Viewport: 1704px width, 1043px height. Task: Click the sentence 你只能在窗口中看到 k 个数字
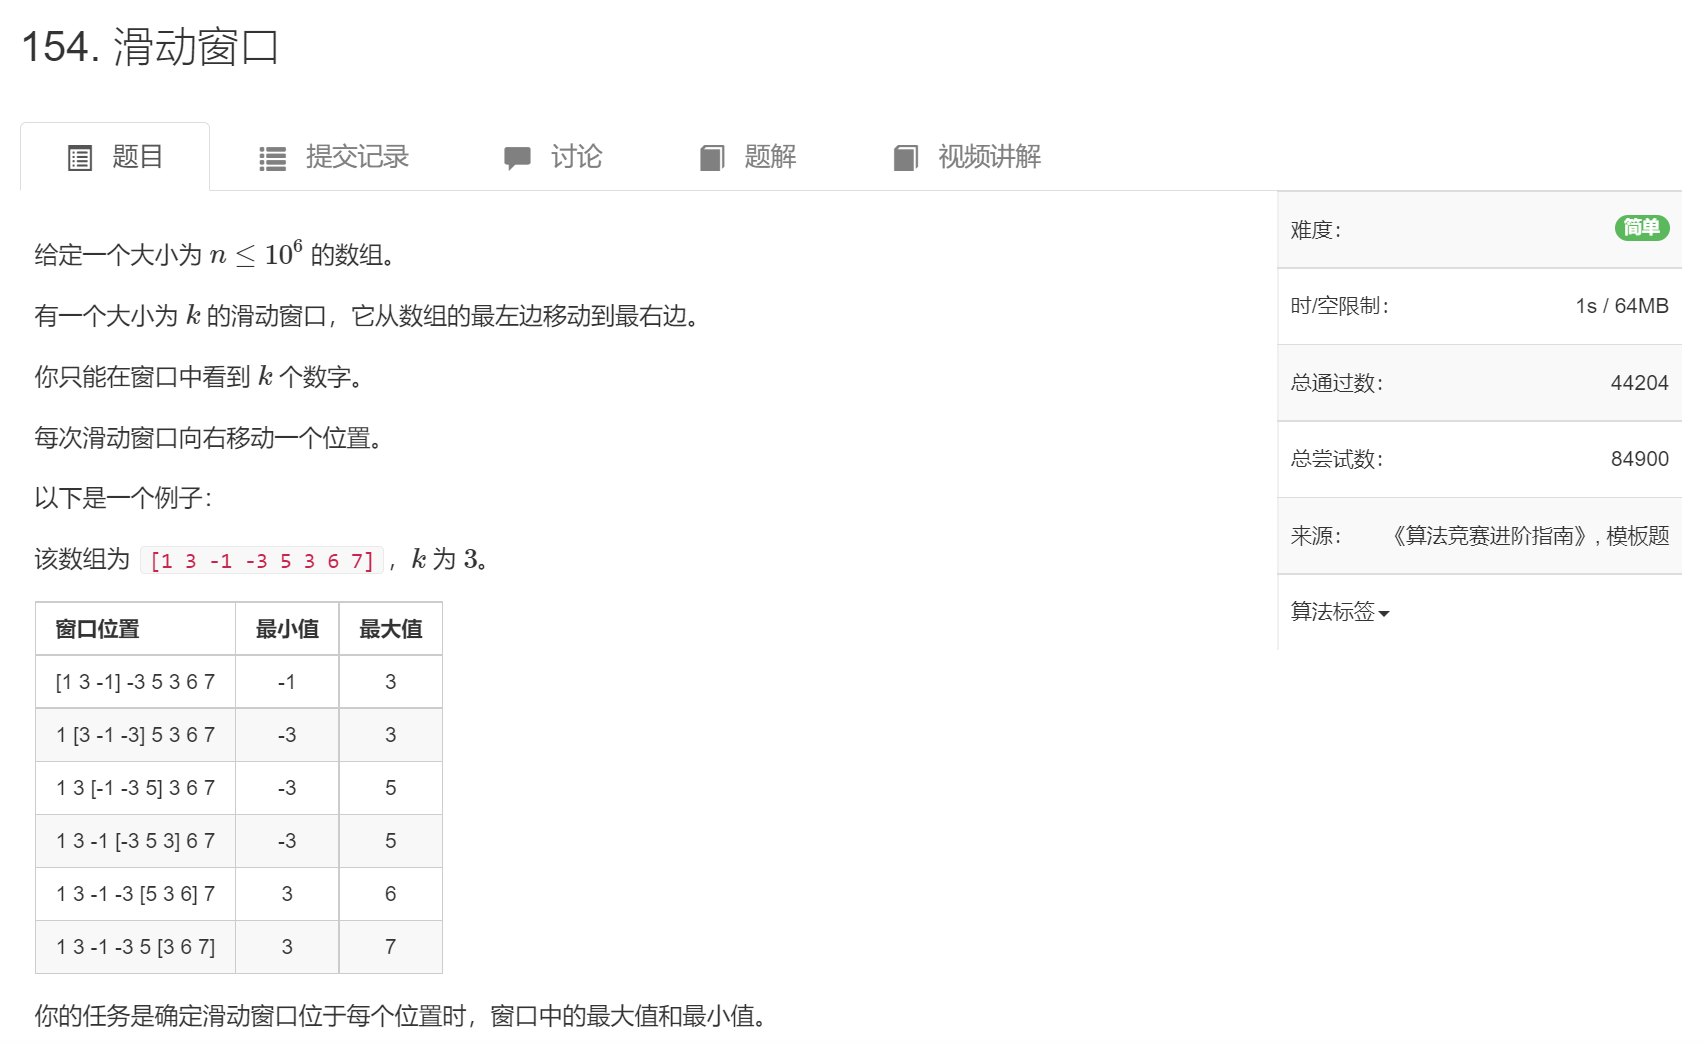(199, 377)
